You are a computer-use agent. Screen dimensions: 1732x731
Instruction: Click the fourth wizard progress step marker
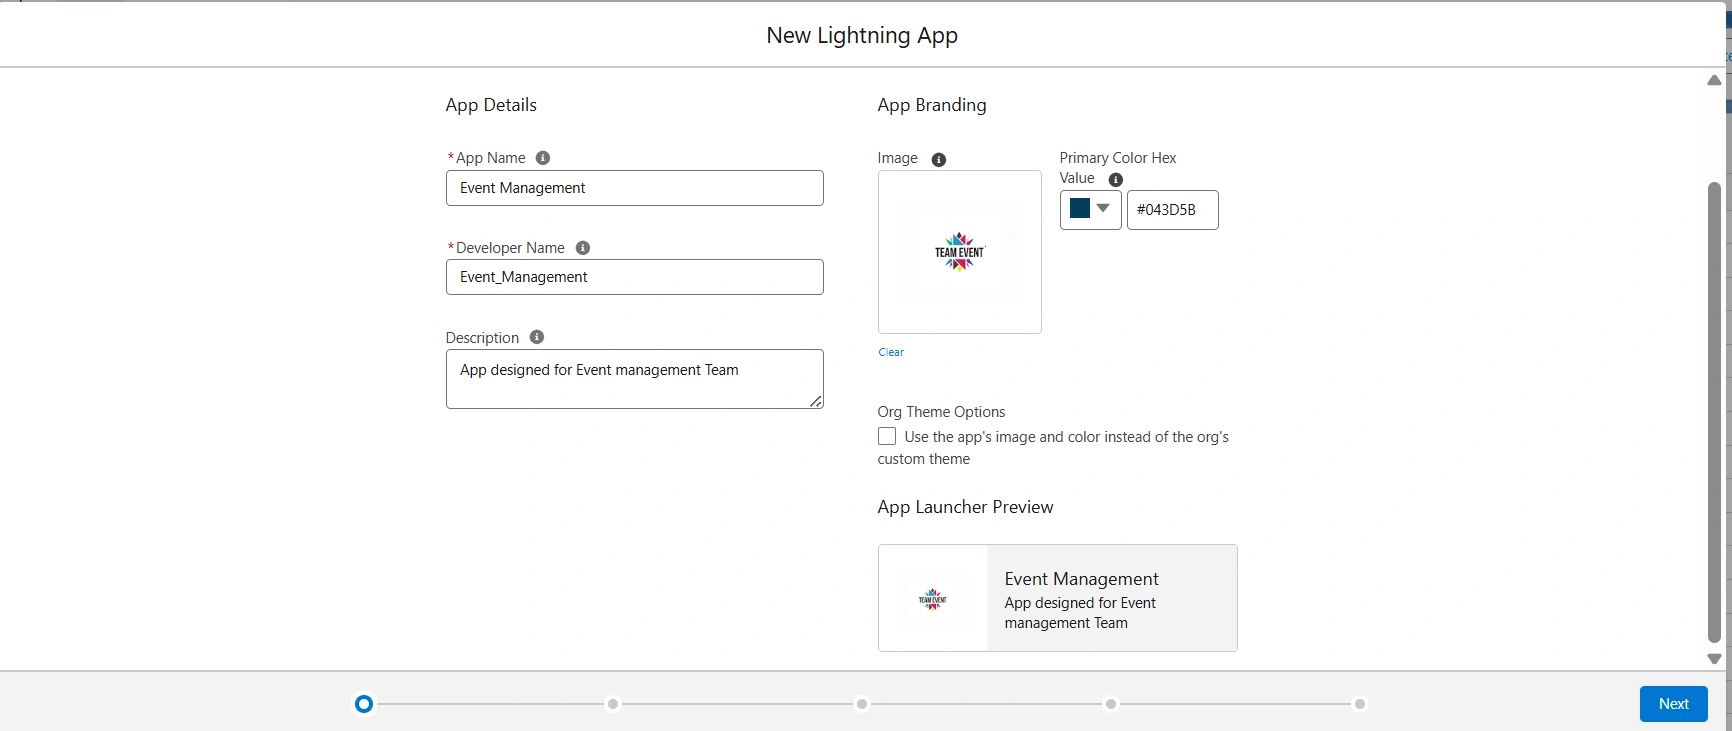pos(1111,704)
